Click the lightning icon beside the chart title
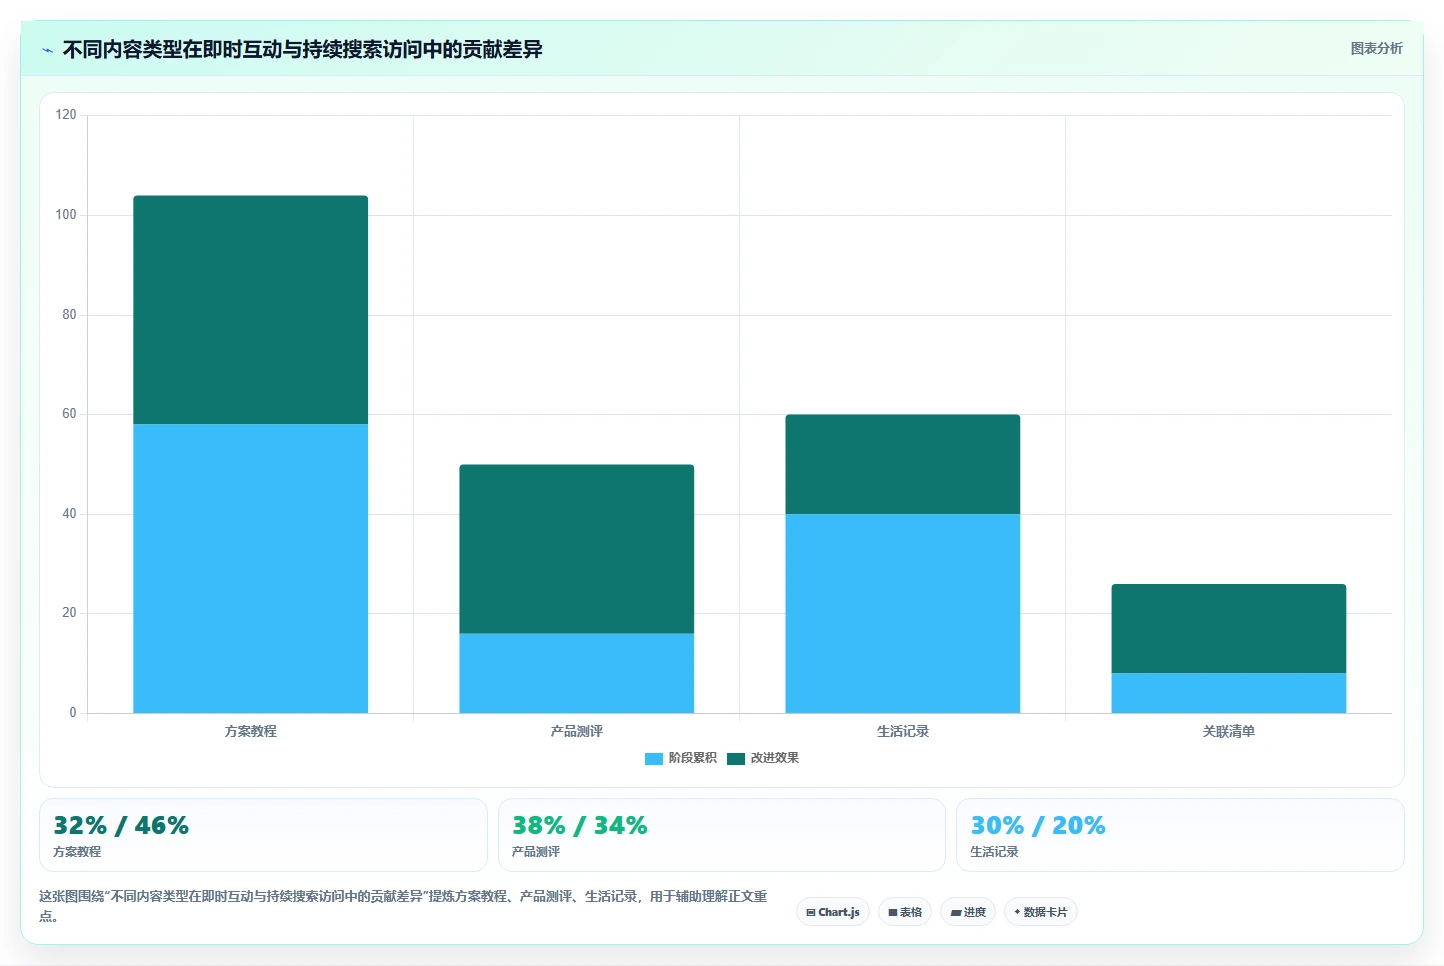 click(x=47, y=50)
